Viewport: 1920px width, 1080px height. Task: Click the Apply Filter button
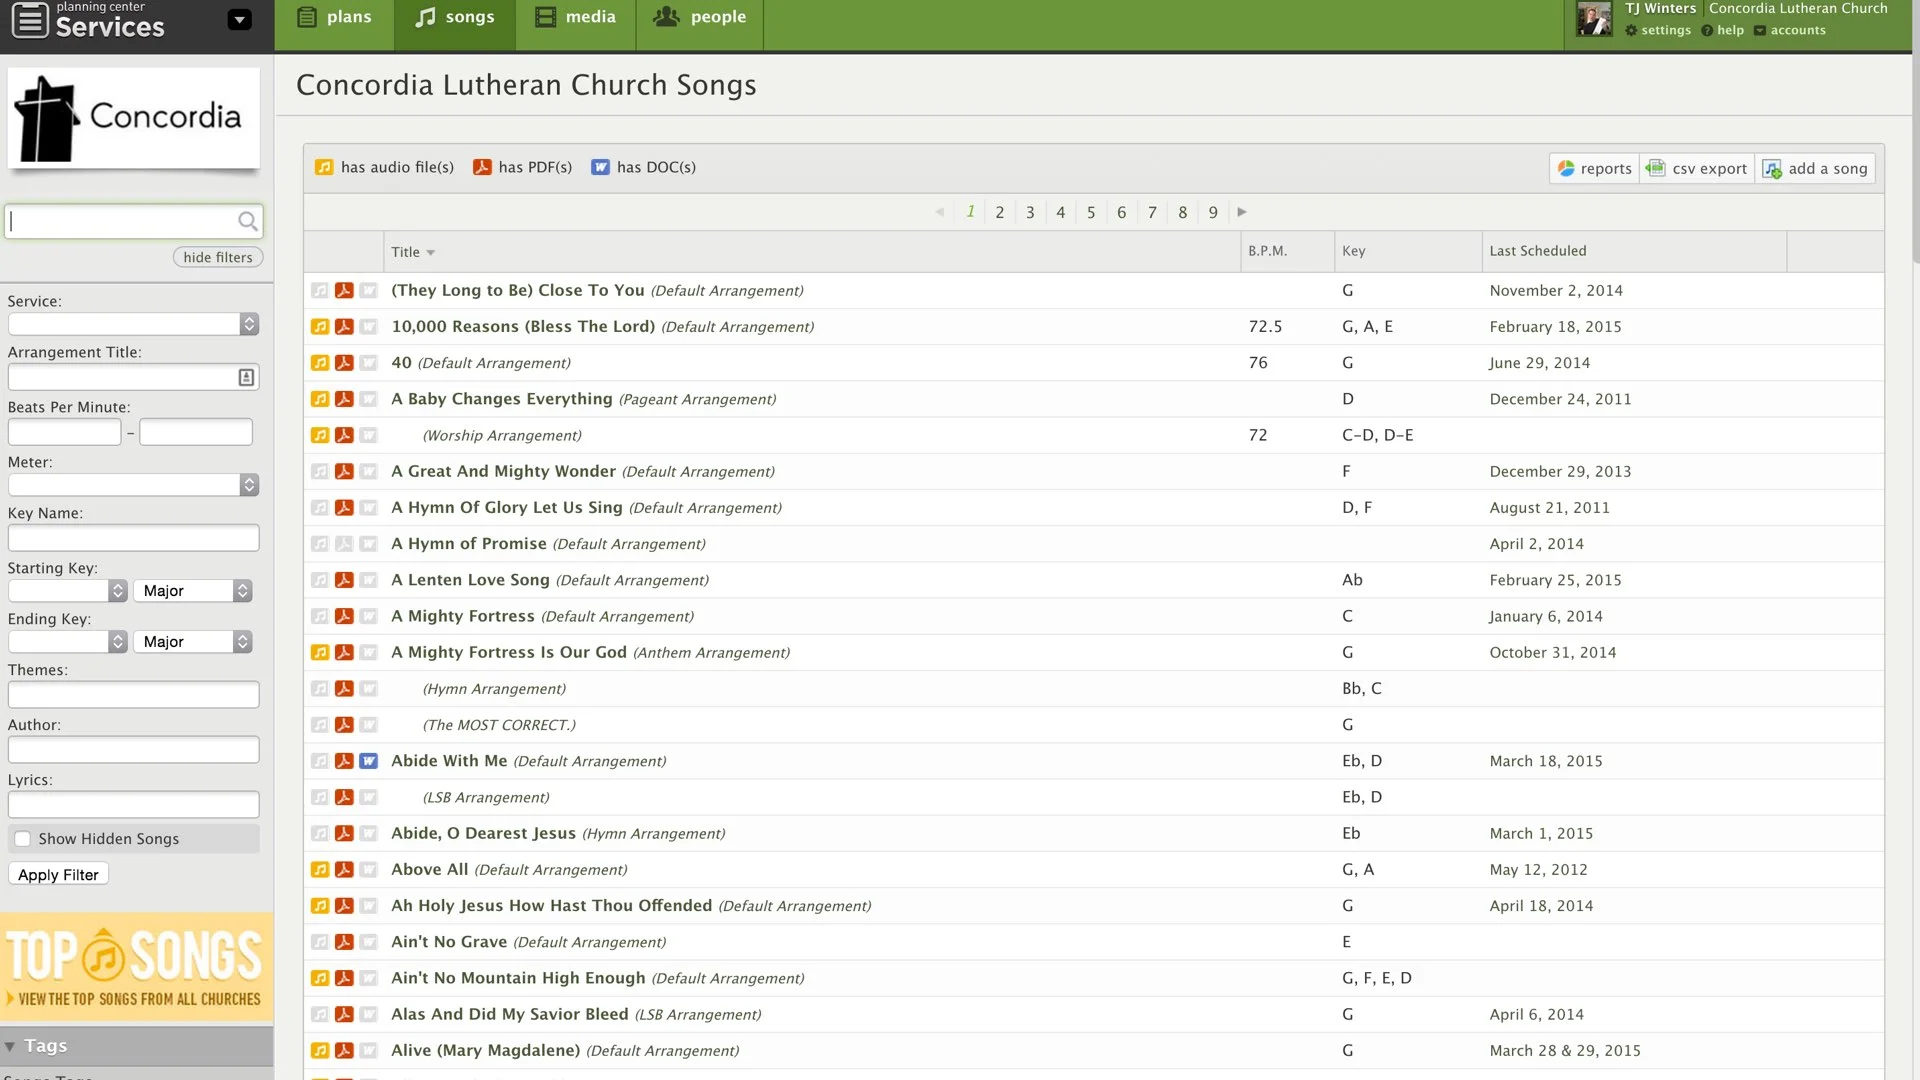tap(58, 875)
